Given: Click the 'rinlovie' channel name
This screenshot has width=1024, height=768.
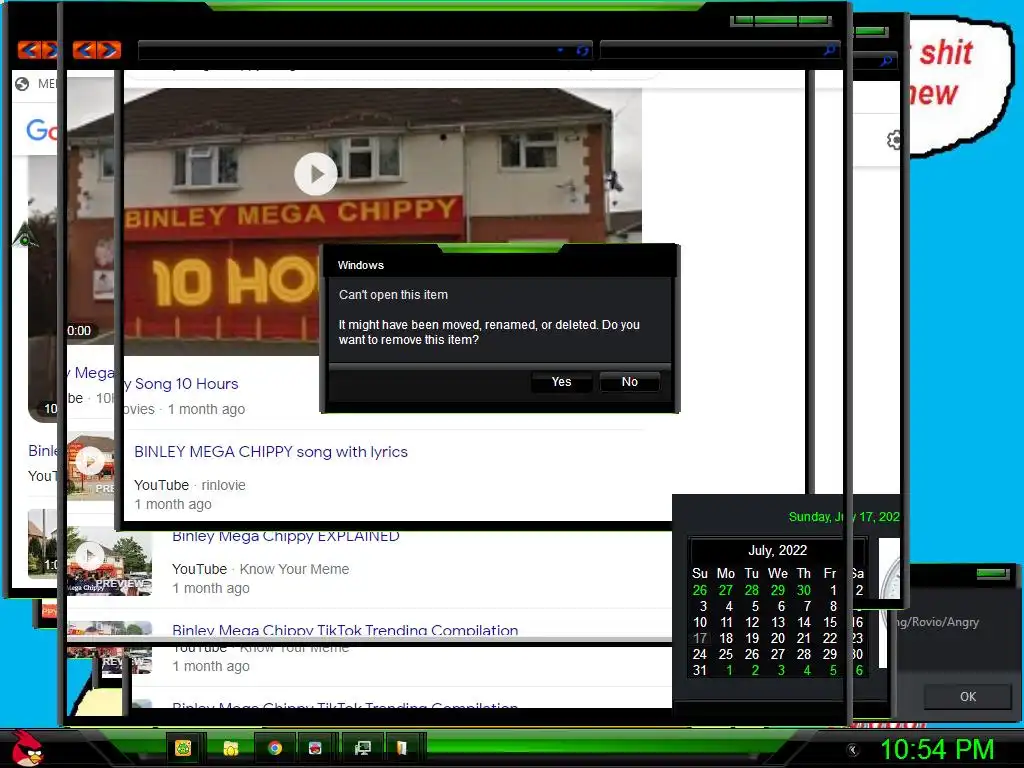Looking at the screenshot, I should click(223, 485).
